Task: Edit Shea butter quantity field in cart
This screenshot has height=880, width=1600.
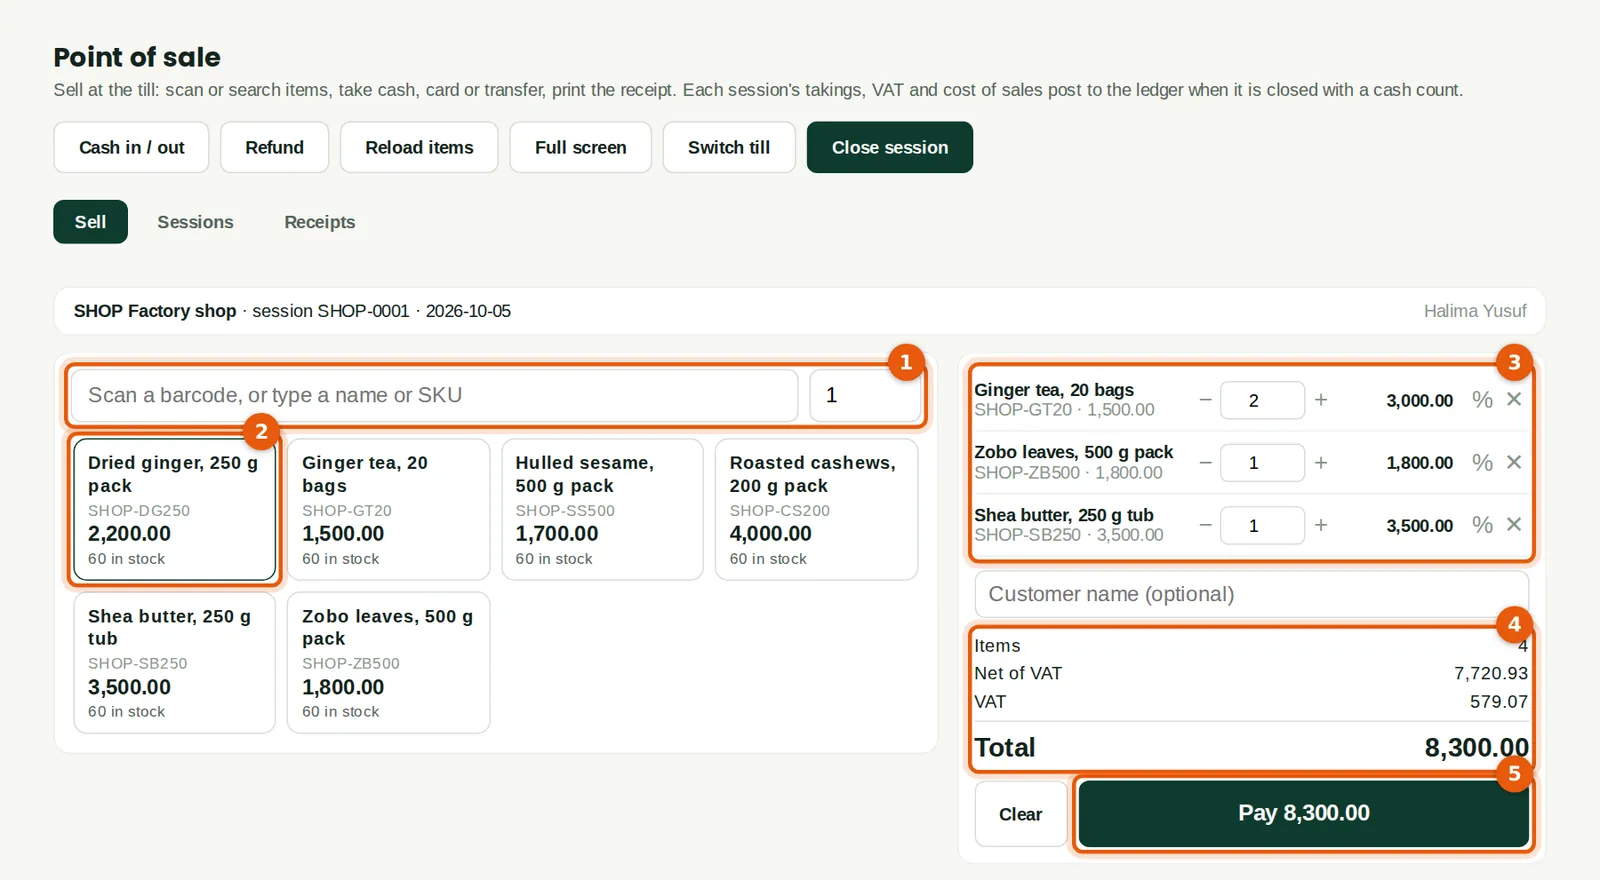Action: coord(1262,525)
